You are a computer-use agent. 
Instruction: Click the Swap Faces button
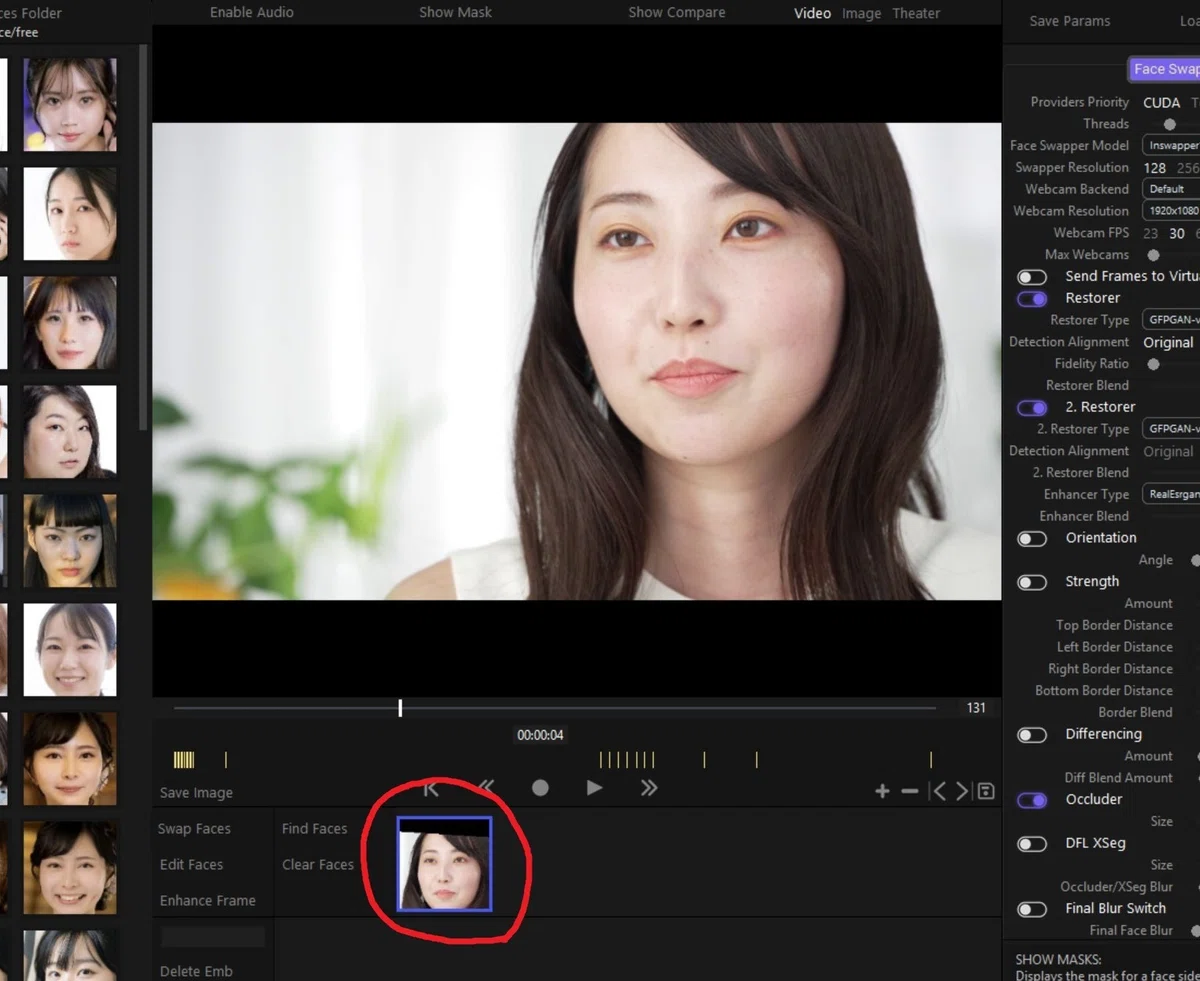[x=194, y=828]
